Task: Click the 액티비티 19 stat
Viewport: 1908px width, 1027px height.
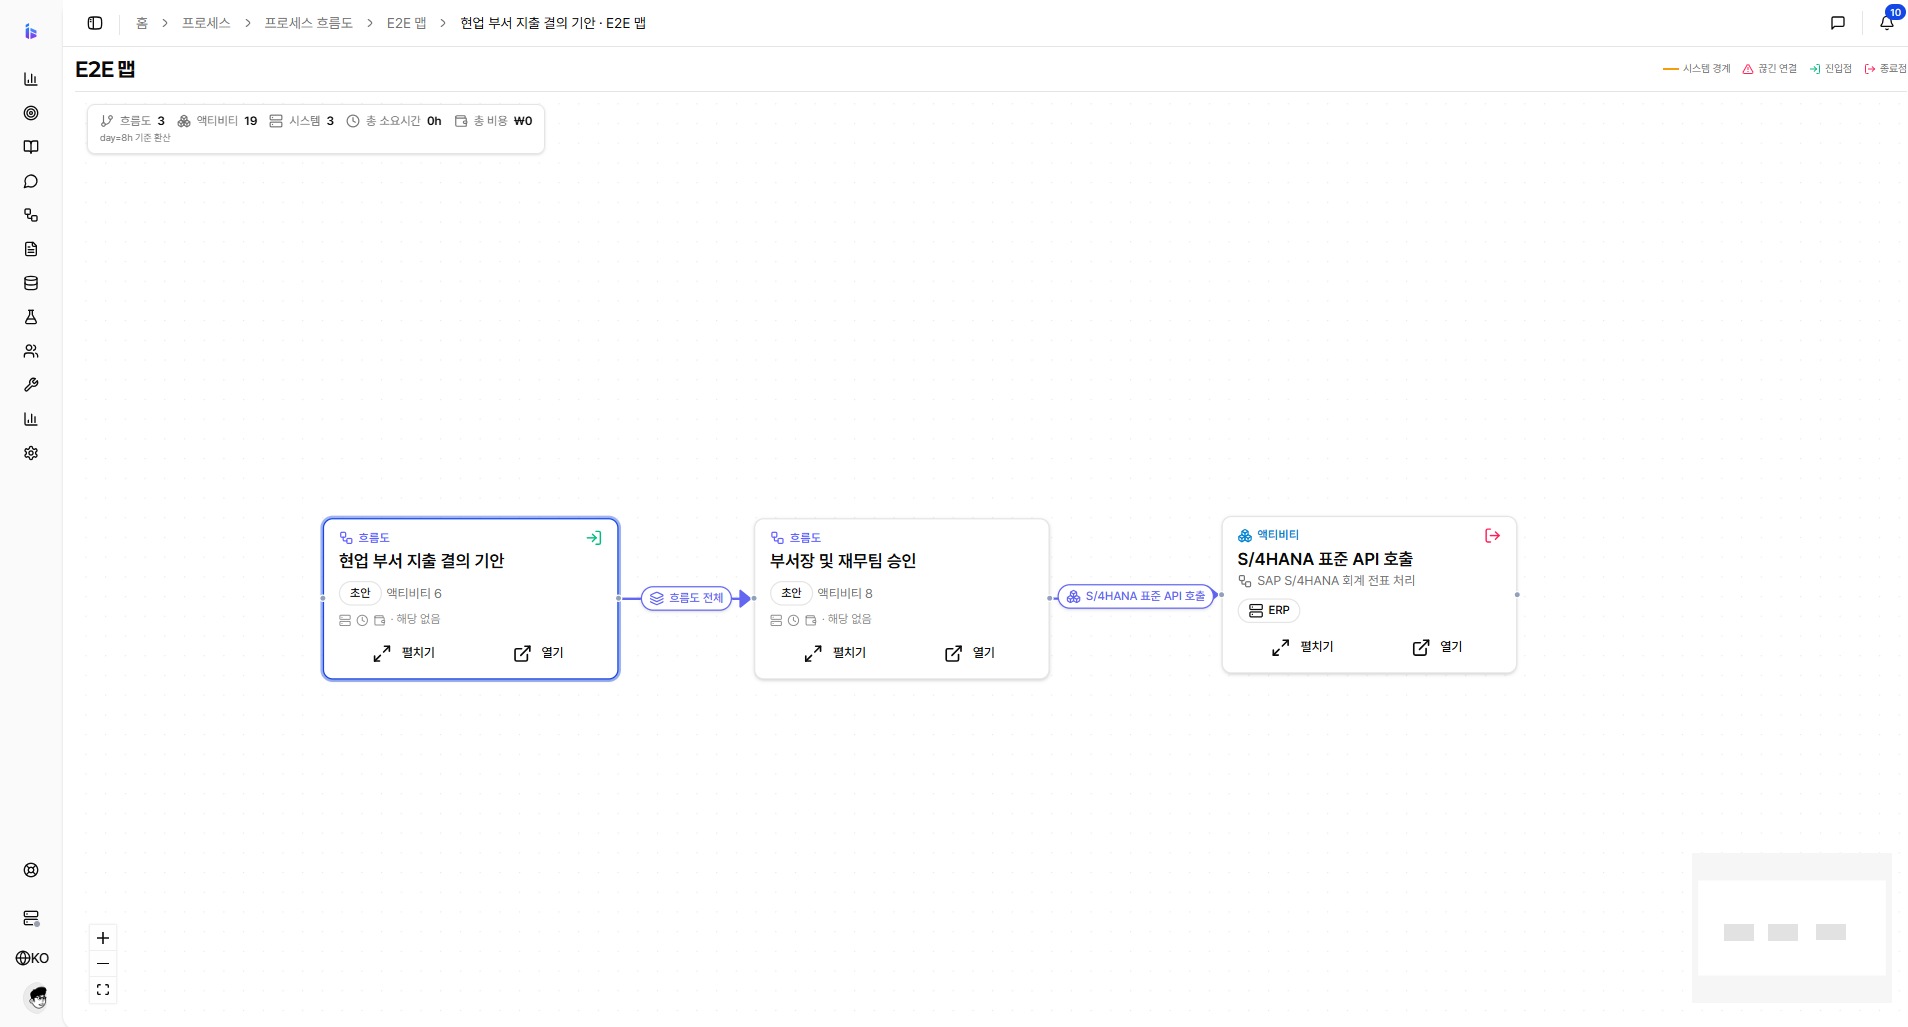Action: coord(217,121)
